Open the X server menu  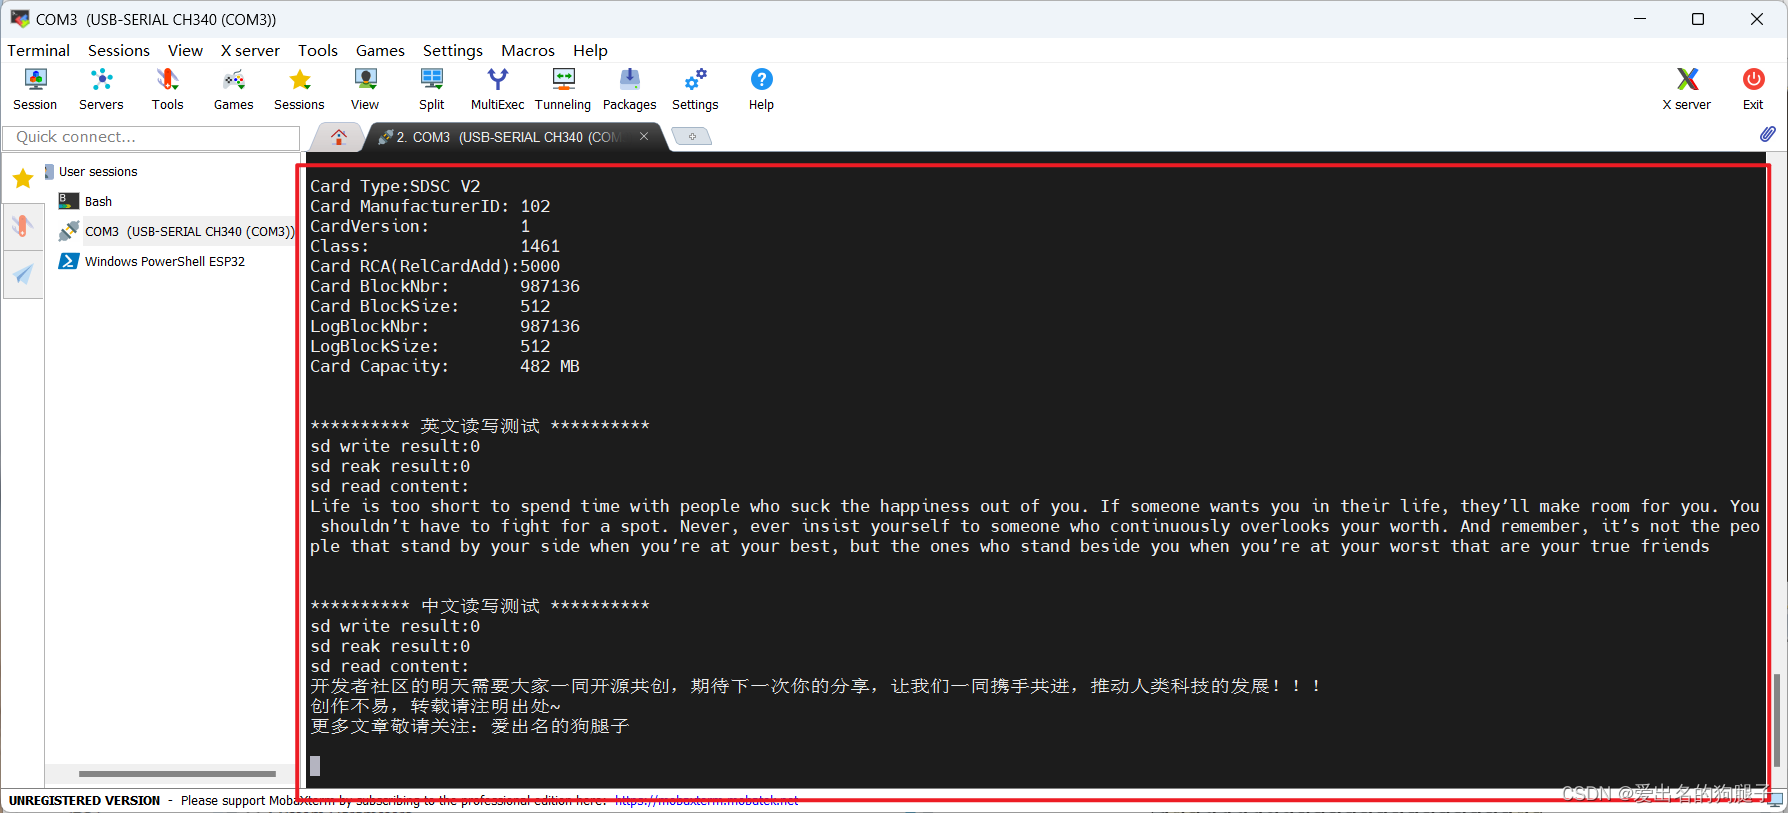tap(250, 50)
